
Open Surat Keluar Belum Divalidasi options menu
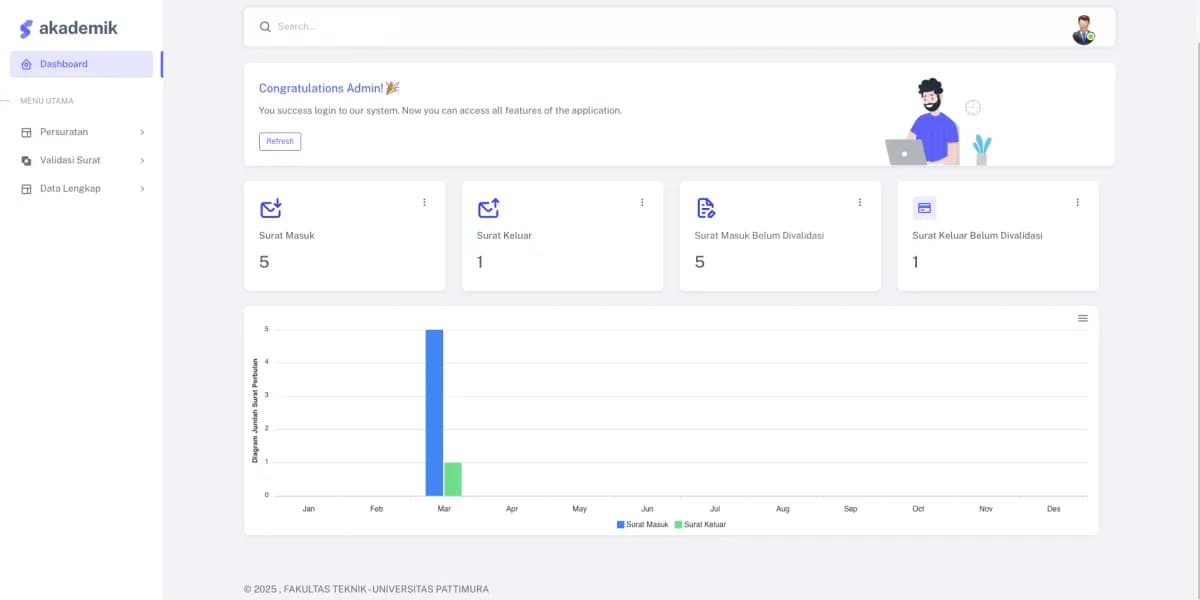point(1078,202)
